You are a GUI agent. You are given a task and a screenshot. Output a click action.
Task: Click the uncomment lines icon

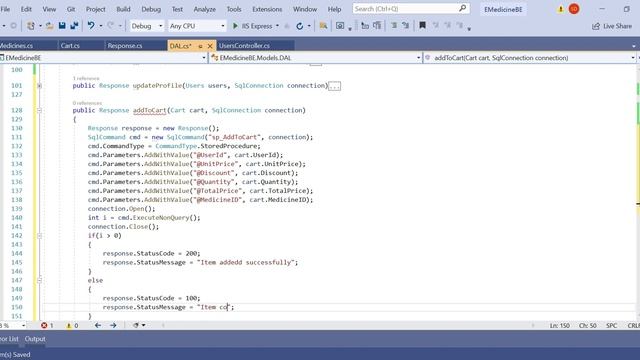click(x=406, y=26)
